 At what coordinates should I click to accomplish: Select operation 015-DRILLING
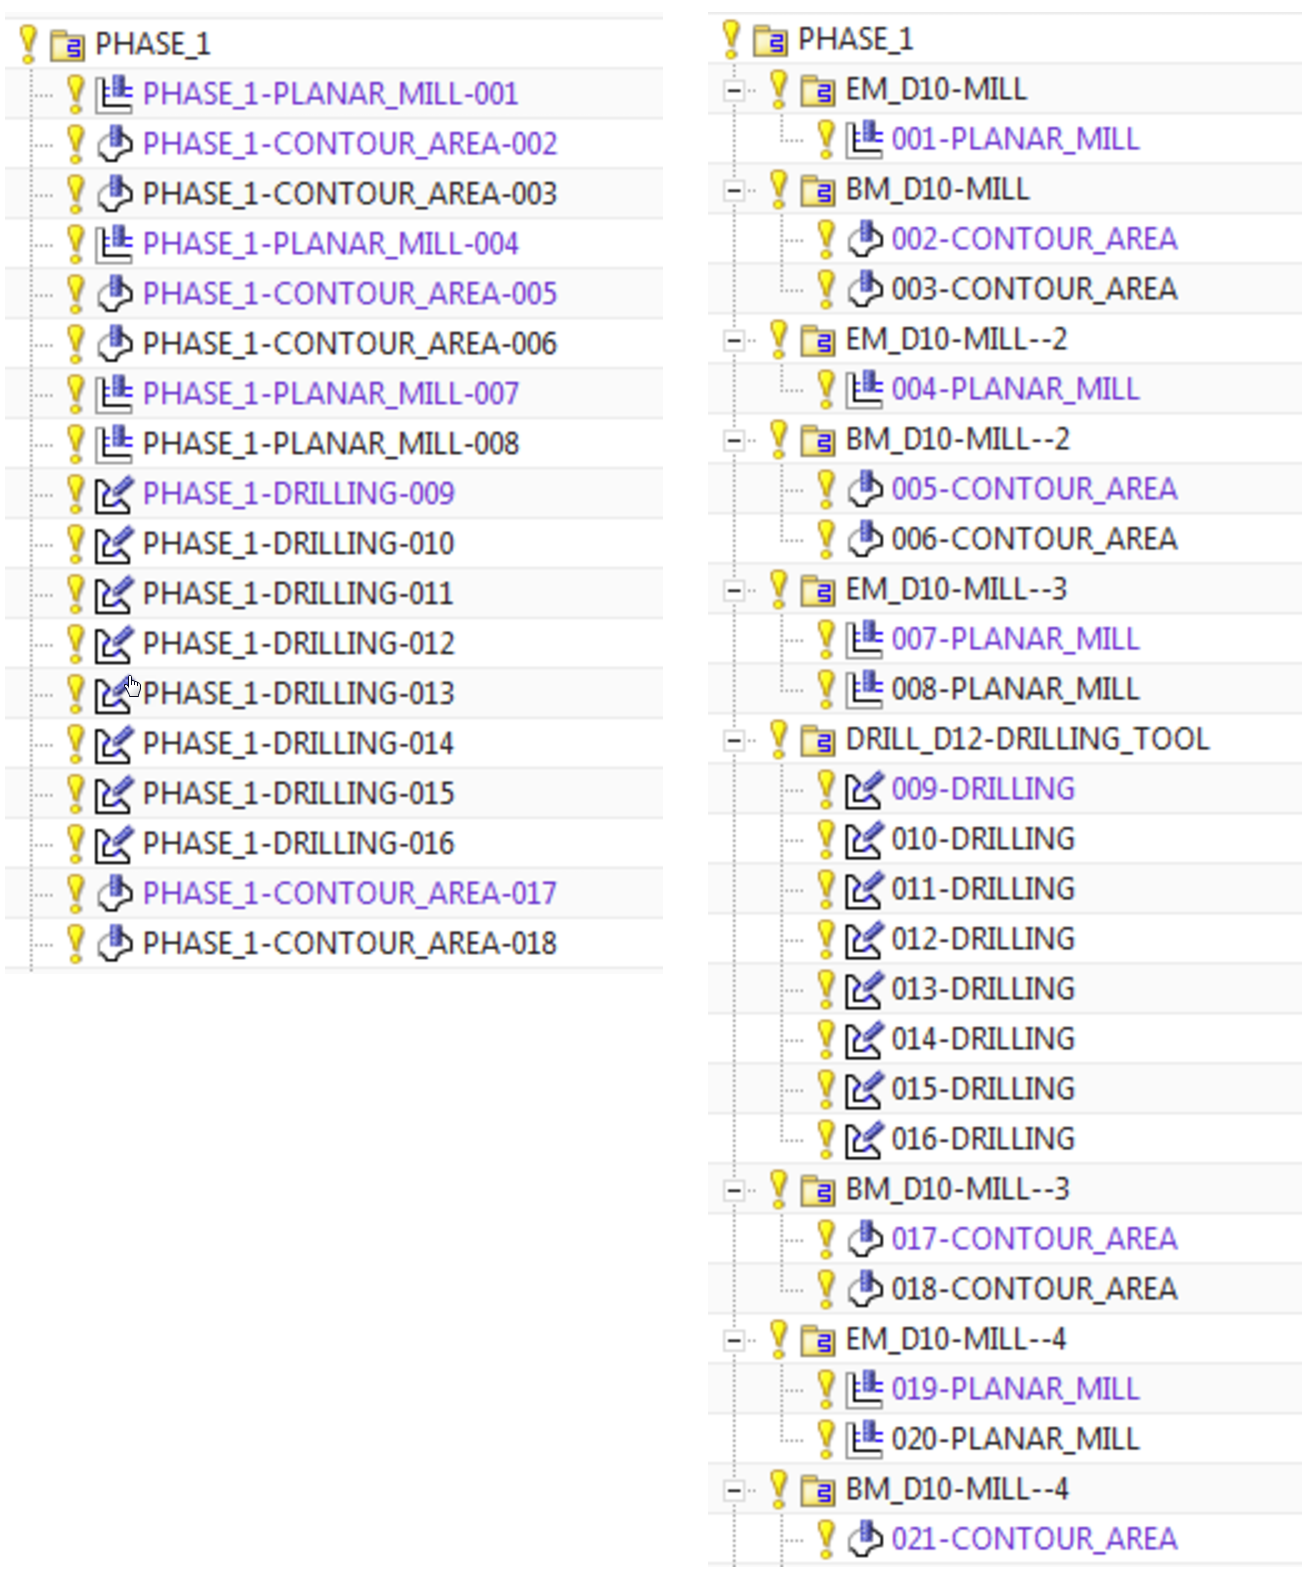(983, 1089)
